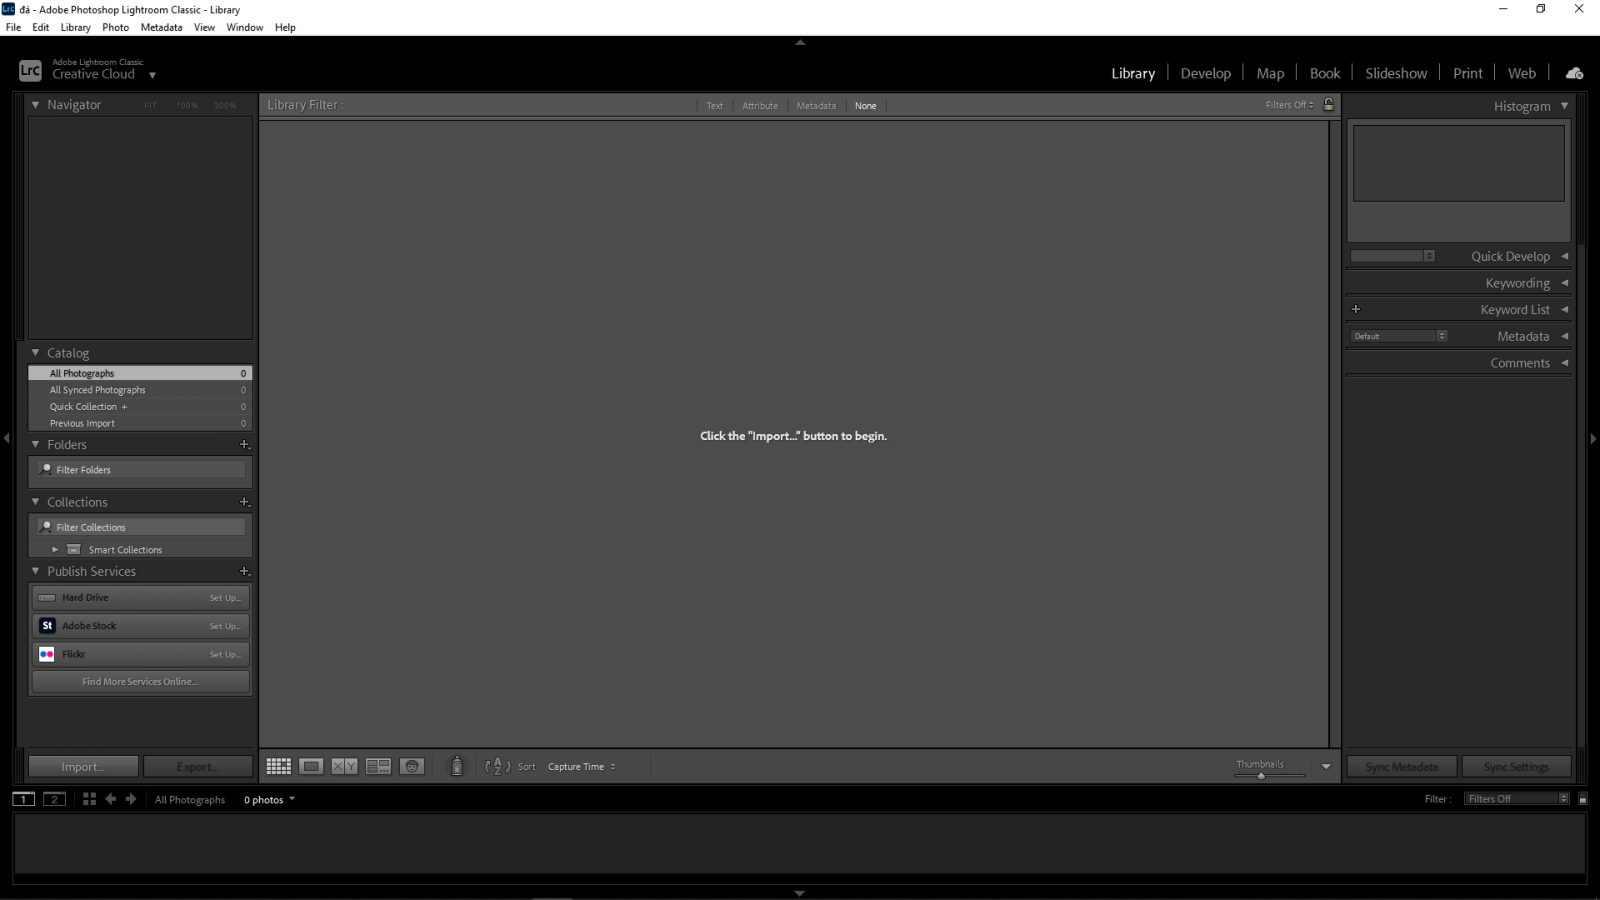Open Compare view
The image size is (1600, 900).
[x=345, y=766]
